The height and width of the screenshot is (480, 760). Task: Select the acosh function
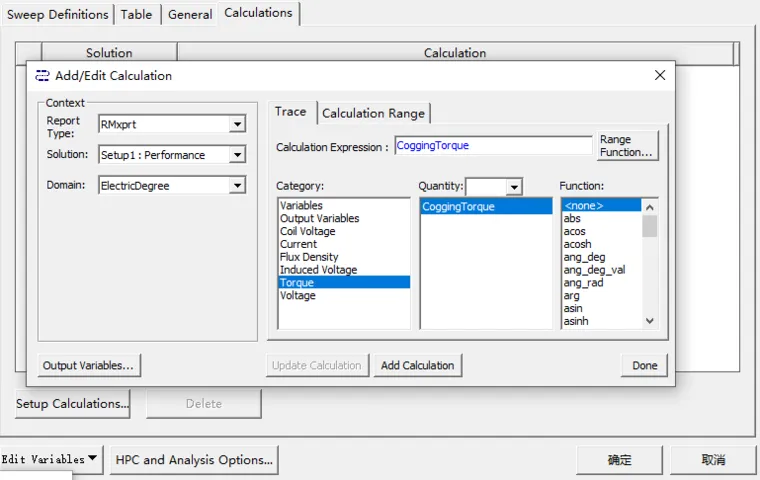click(x=602, y=244)
